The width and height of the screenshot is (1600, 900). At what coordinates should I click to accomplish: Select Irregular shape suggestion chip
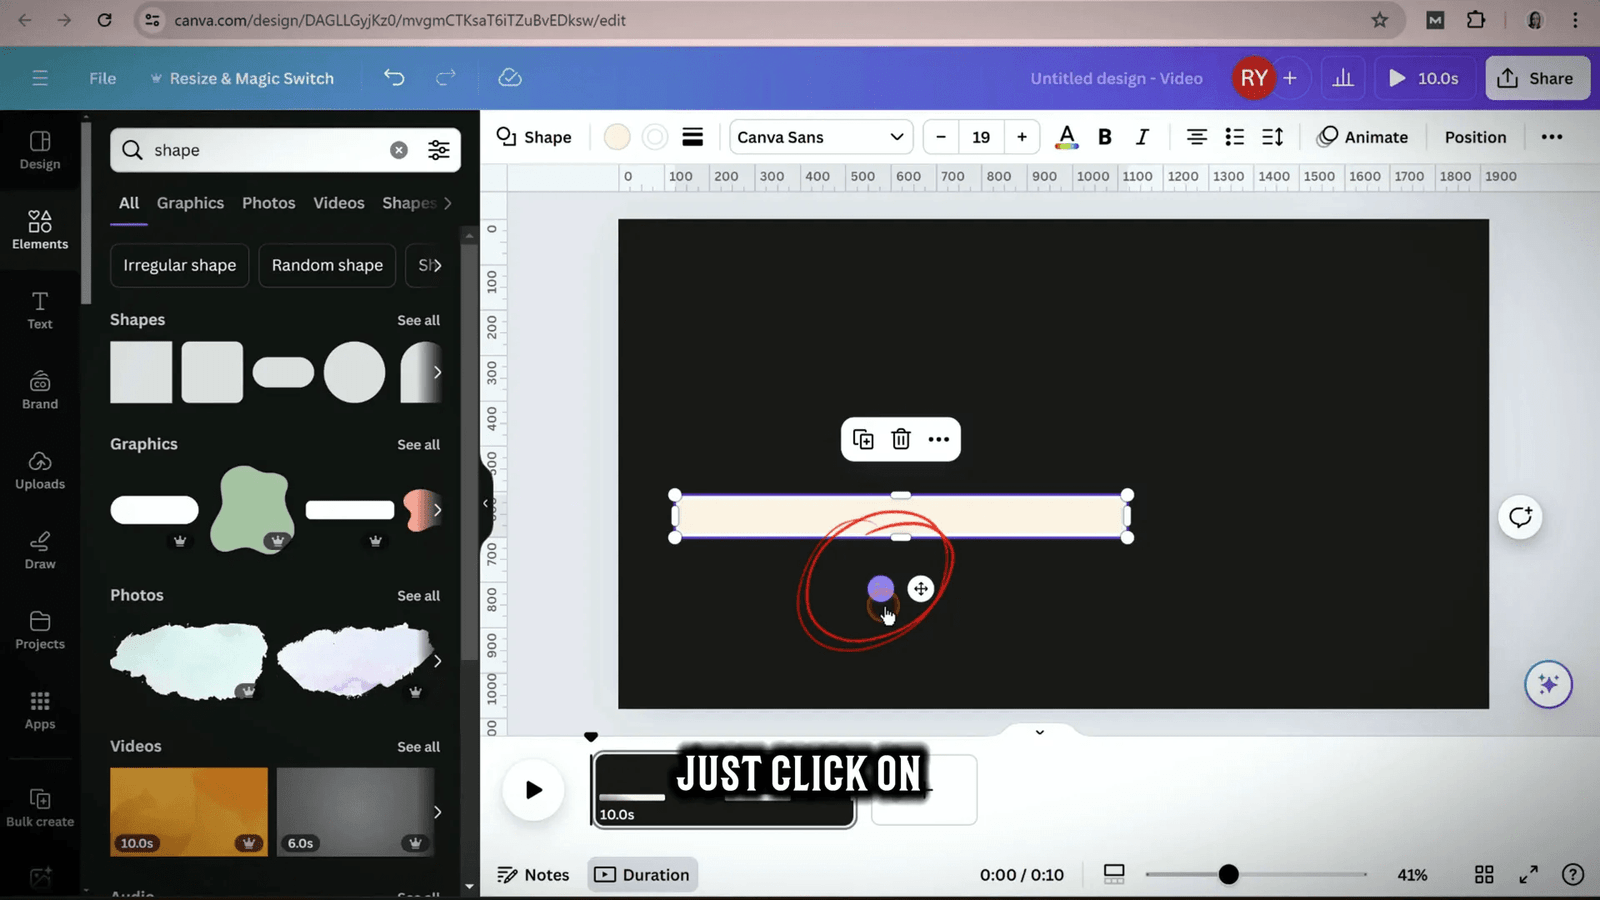[x=180, y=265]
